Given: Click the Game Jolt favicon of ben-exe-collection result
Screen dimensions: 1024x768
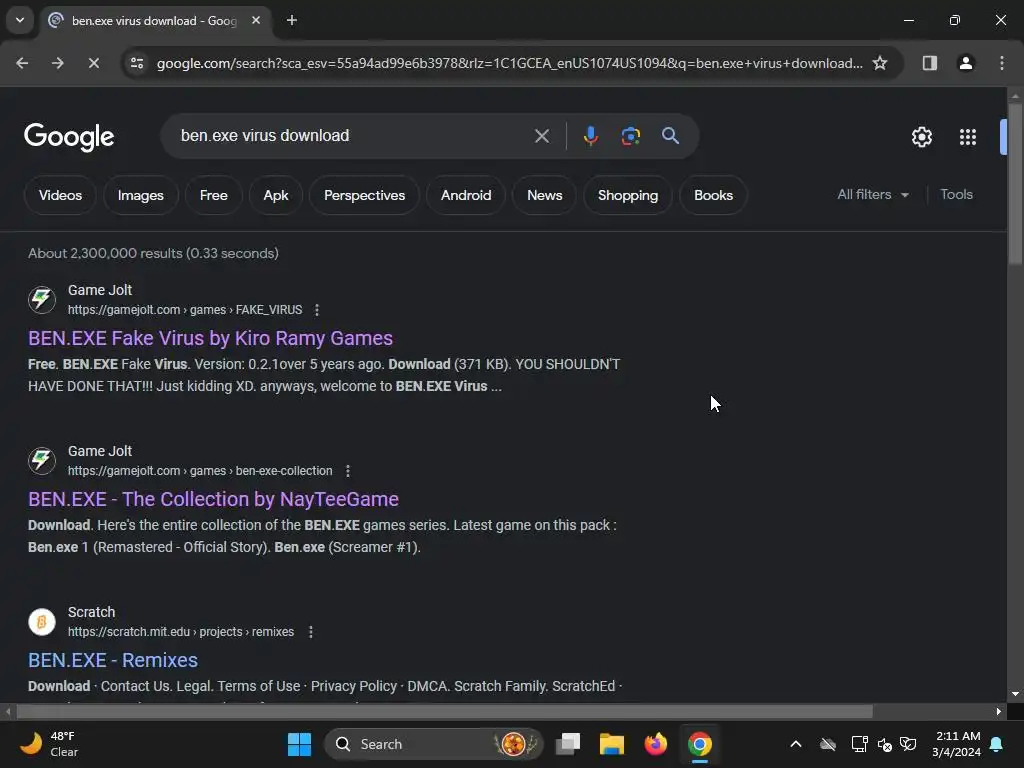Looking at the screenshot, I should coord(42,460).
